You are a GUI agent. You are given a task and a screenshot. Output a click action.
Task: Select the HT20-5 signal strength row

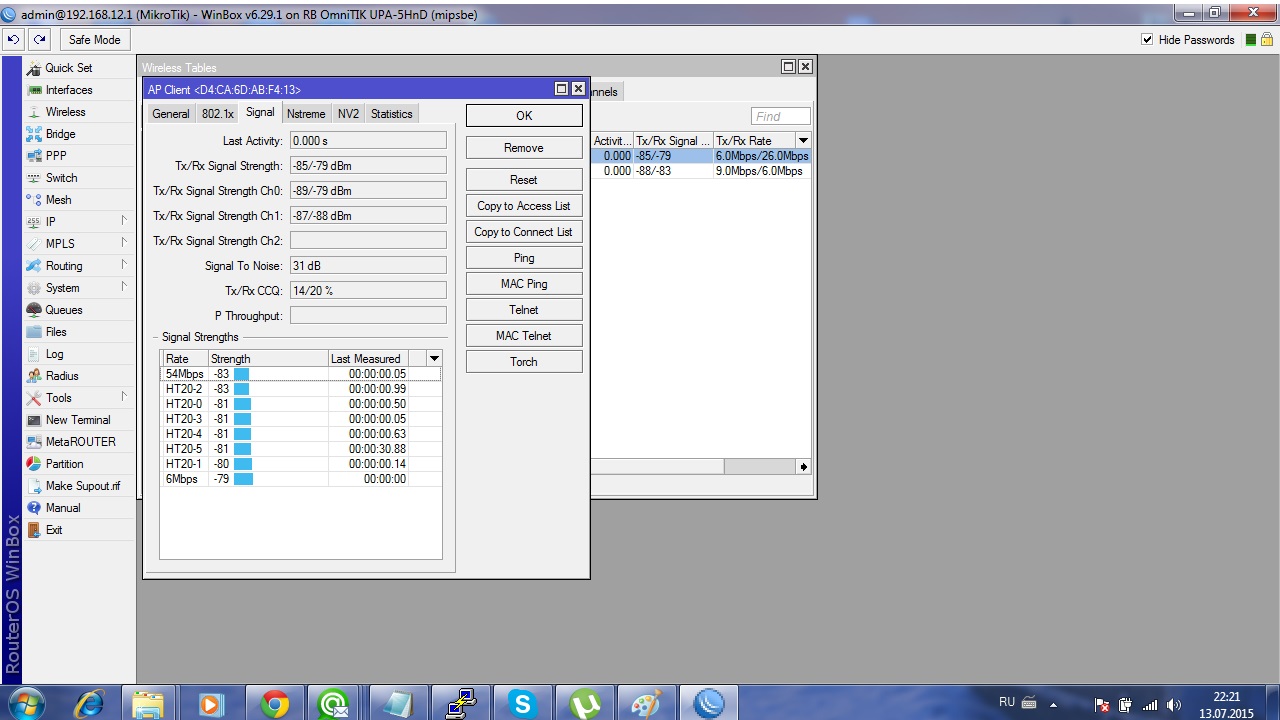tap(300, 449)
